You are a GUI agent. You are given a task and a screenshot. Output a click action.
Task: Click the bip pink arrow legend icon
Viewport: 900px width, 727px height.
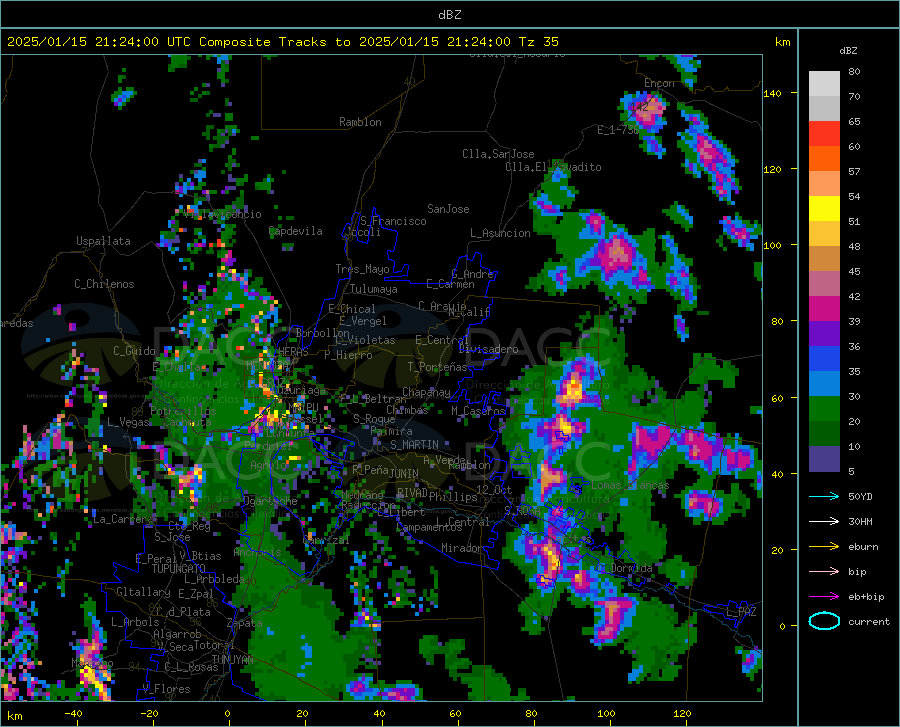824,572
